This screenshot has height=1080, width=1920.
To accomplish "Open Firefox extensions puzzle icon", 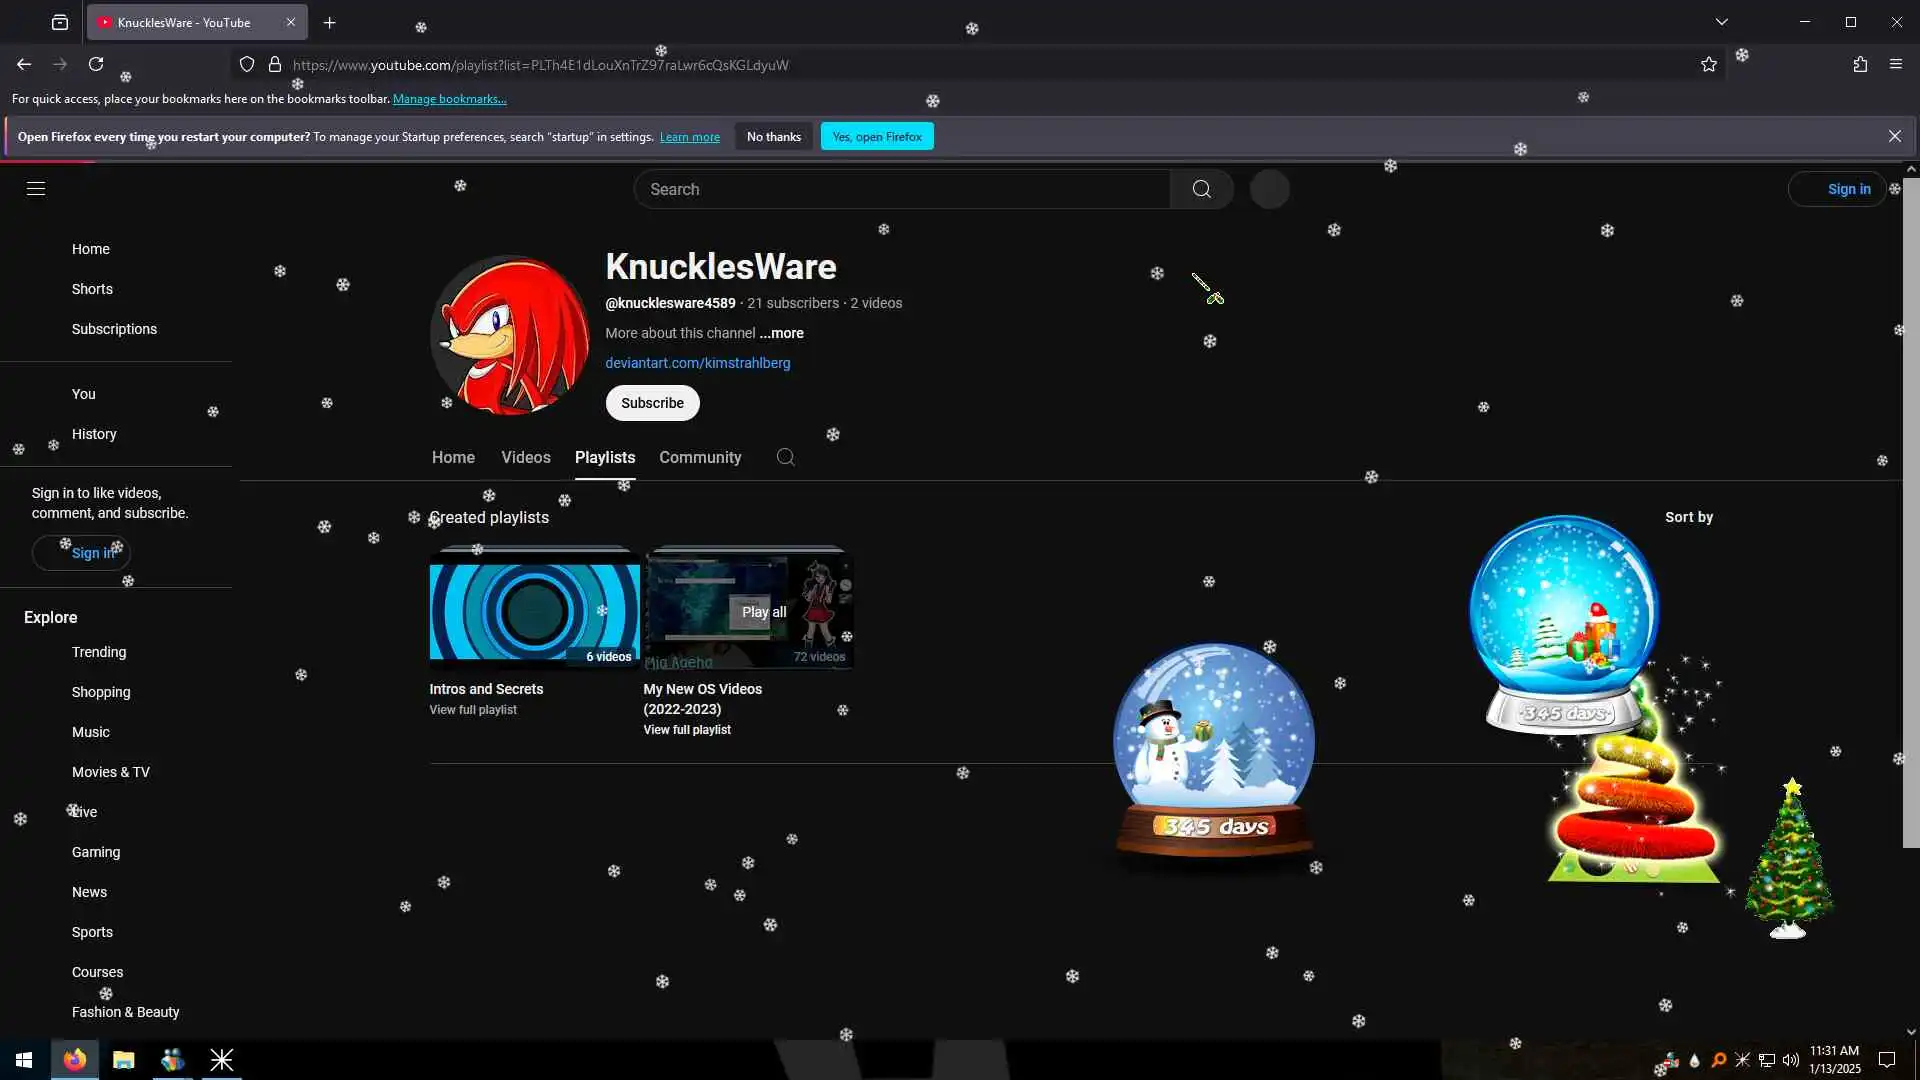I will pyautogui.click(x=1859, y=65).
